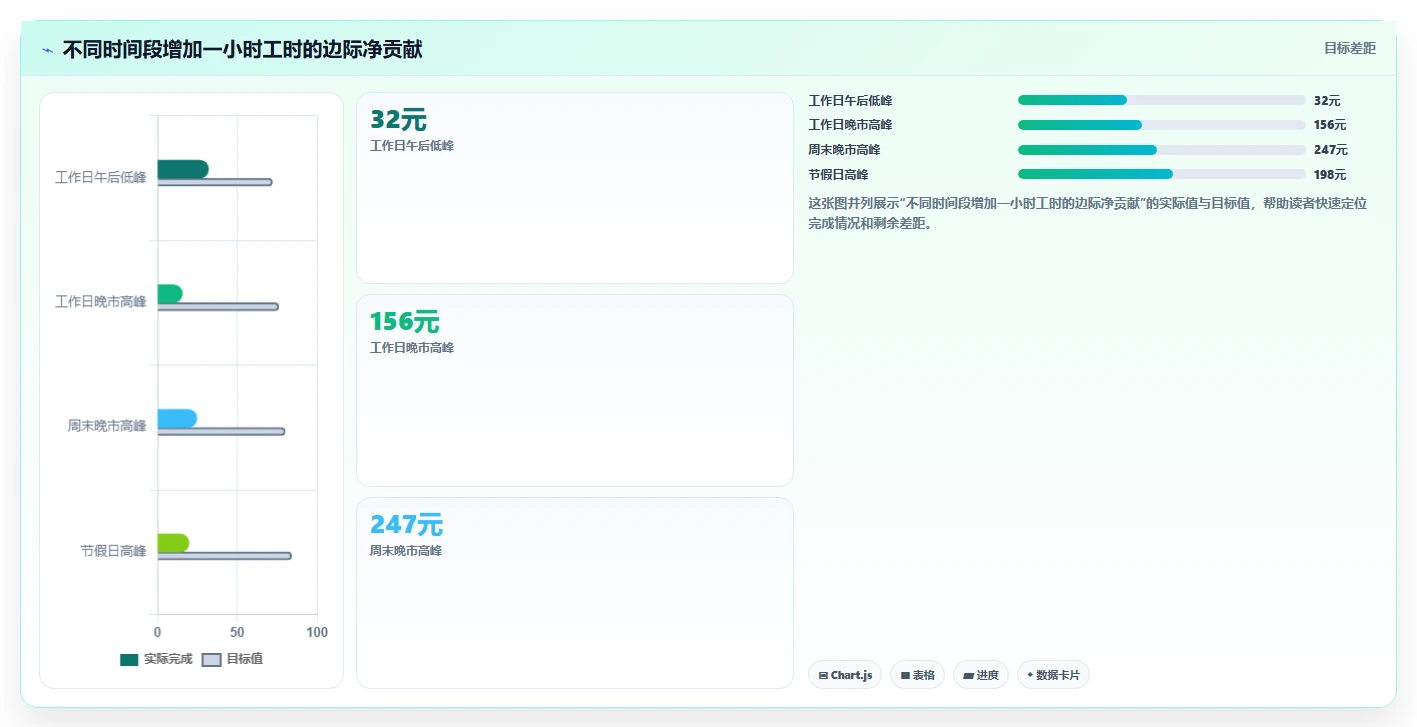Select the 表格 tag
This screenshot has width=1417, height=727.
pos(917,675)
